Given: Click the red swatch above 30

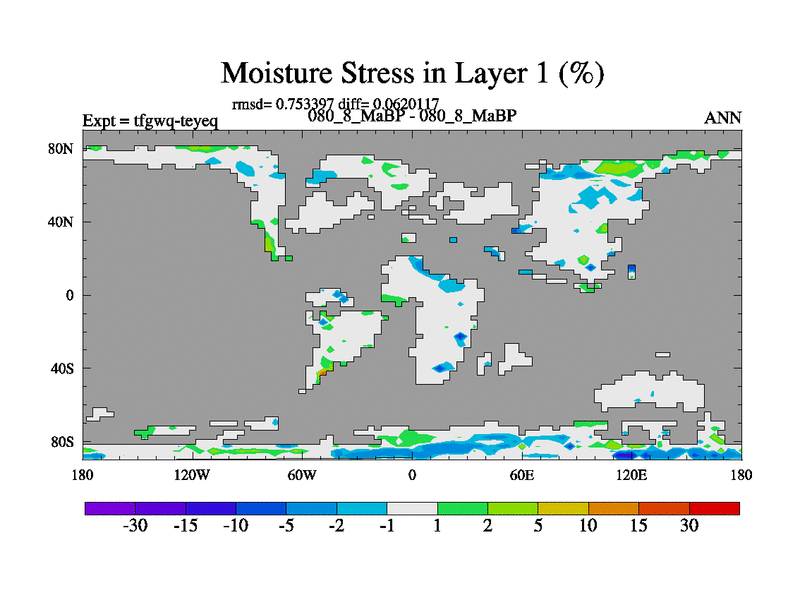Looking at the screenshot, I should click(x=714, y=508).
